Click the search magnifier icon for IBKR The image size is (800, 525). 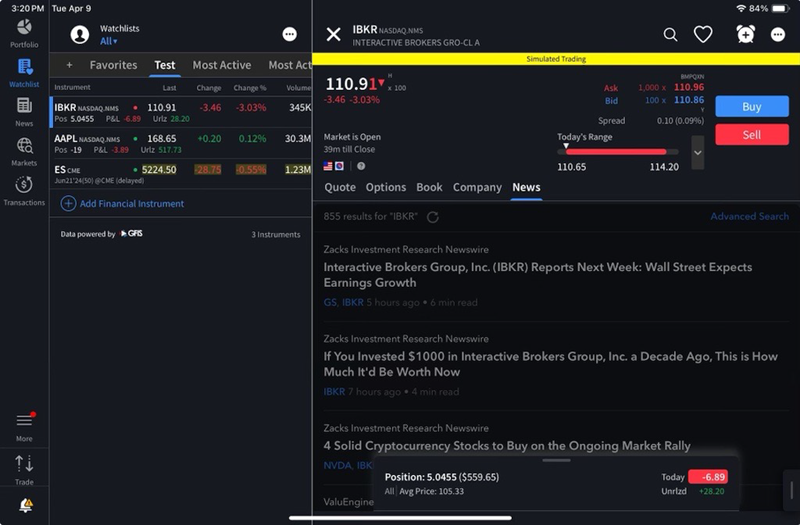[x=670, y=35]
